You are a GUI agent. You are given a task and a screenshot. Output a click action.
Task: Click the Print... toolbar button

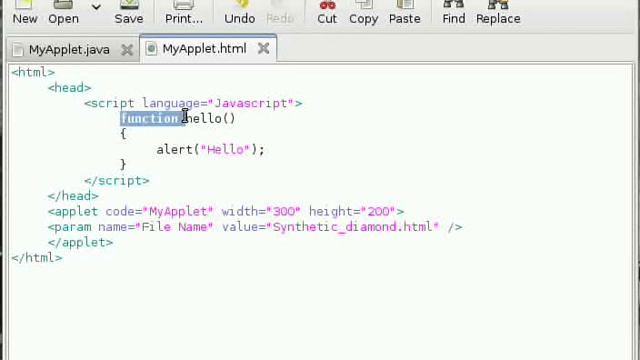coord(184,12)
